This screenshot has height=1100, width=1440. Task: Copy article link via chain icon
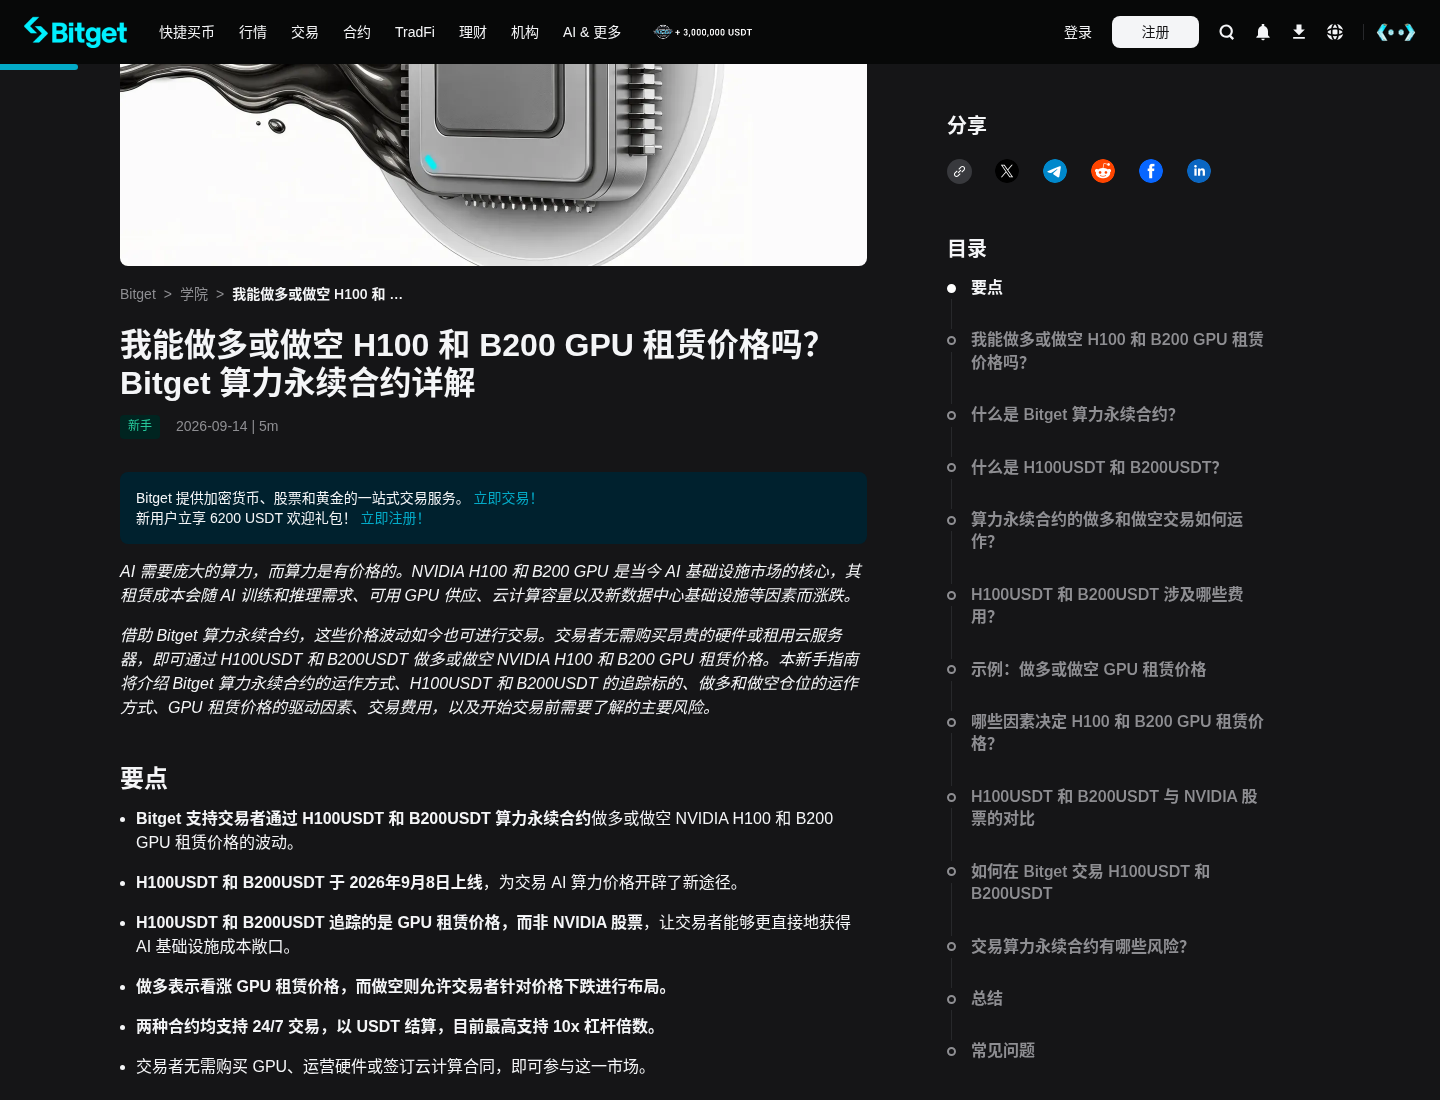pos(959,171)
